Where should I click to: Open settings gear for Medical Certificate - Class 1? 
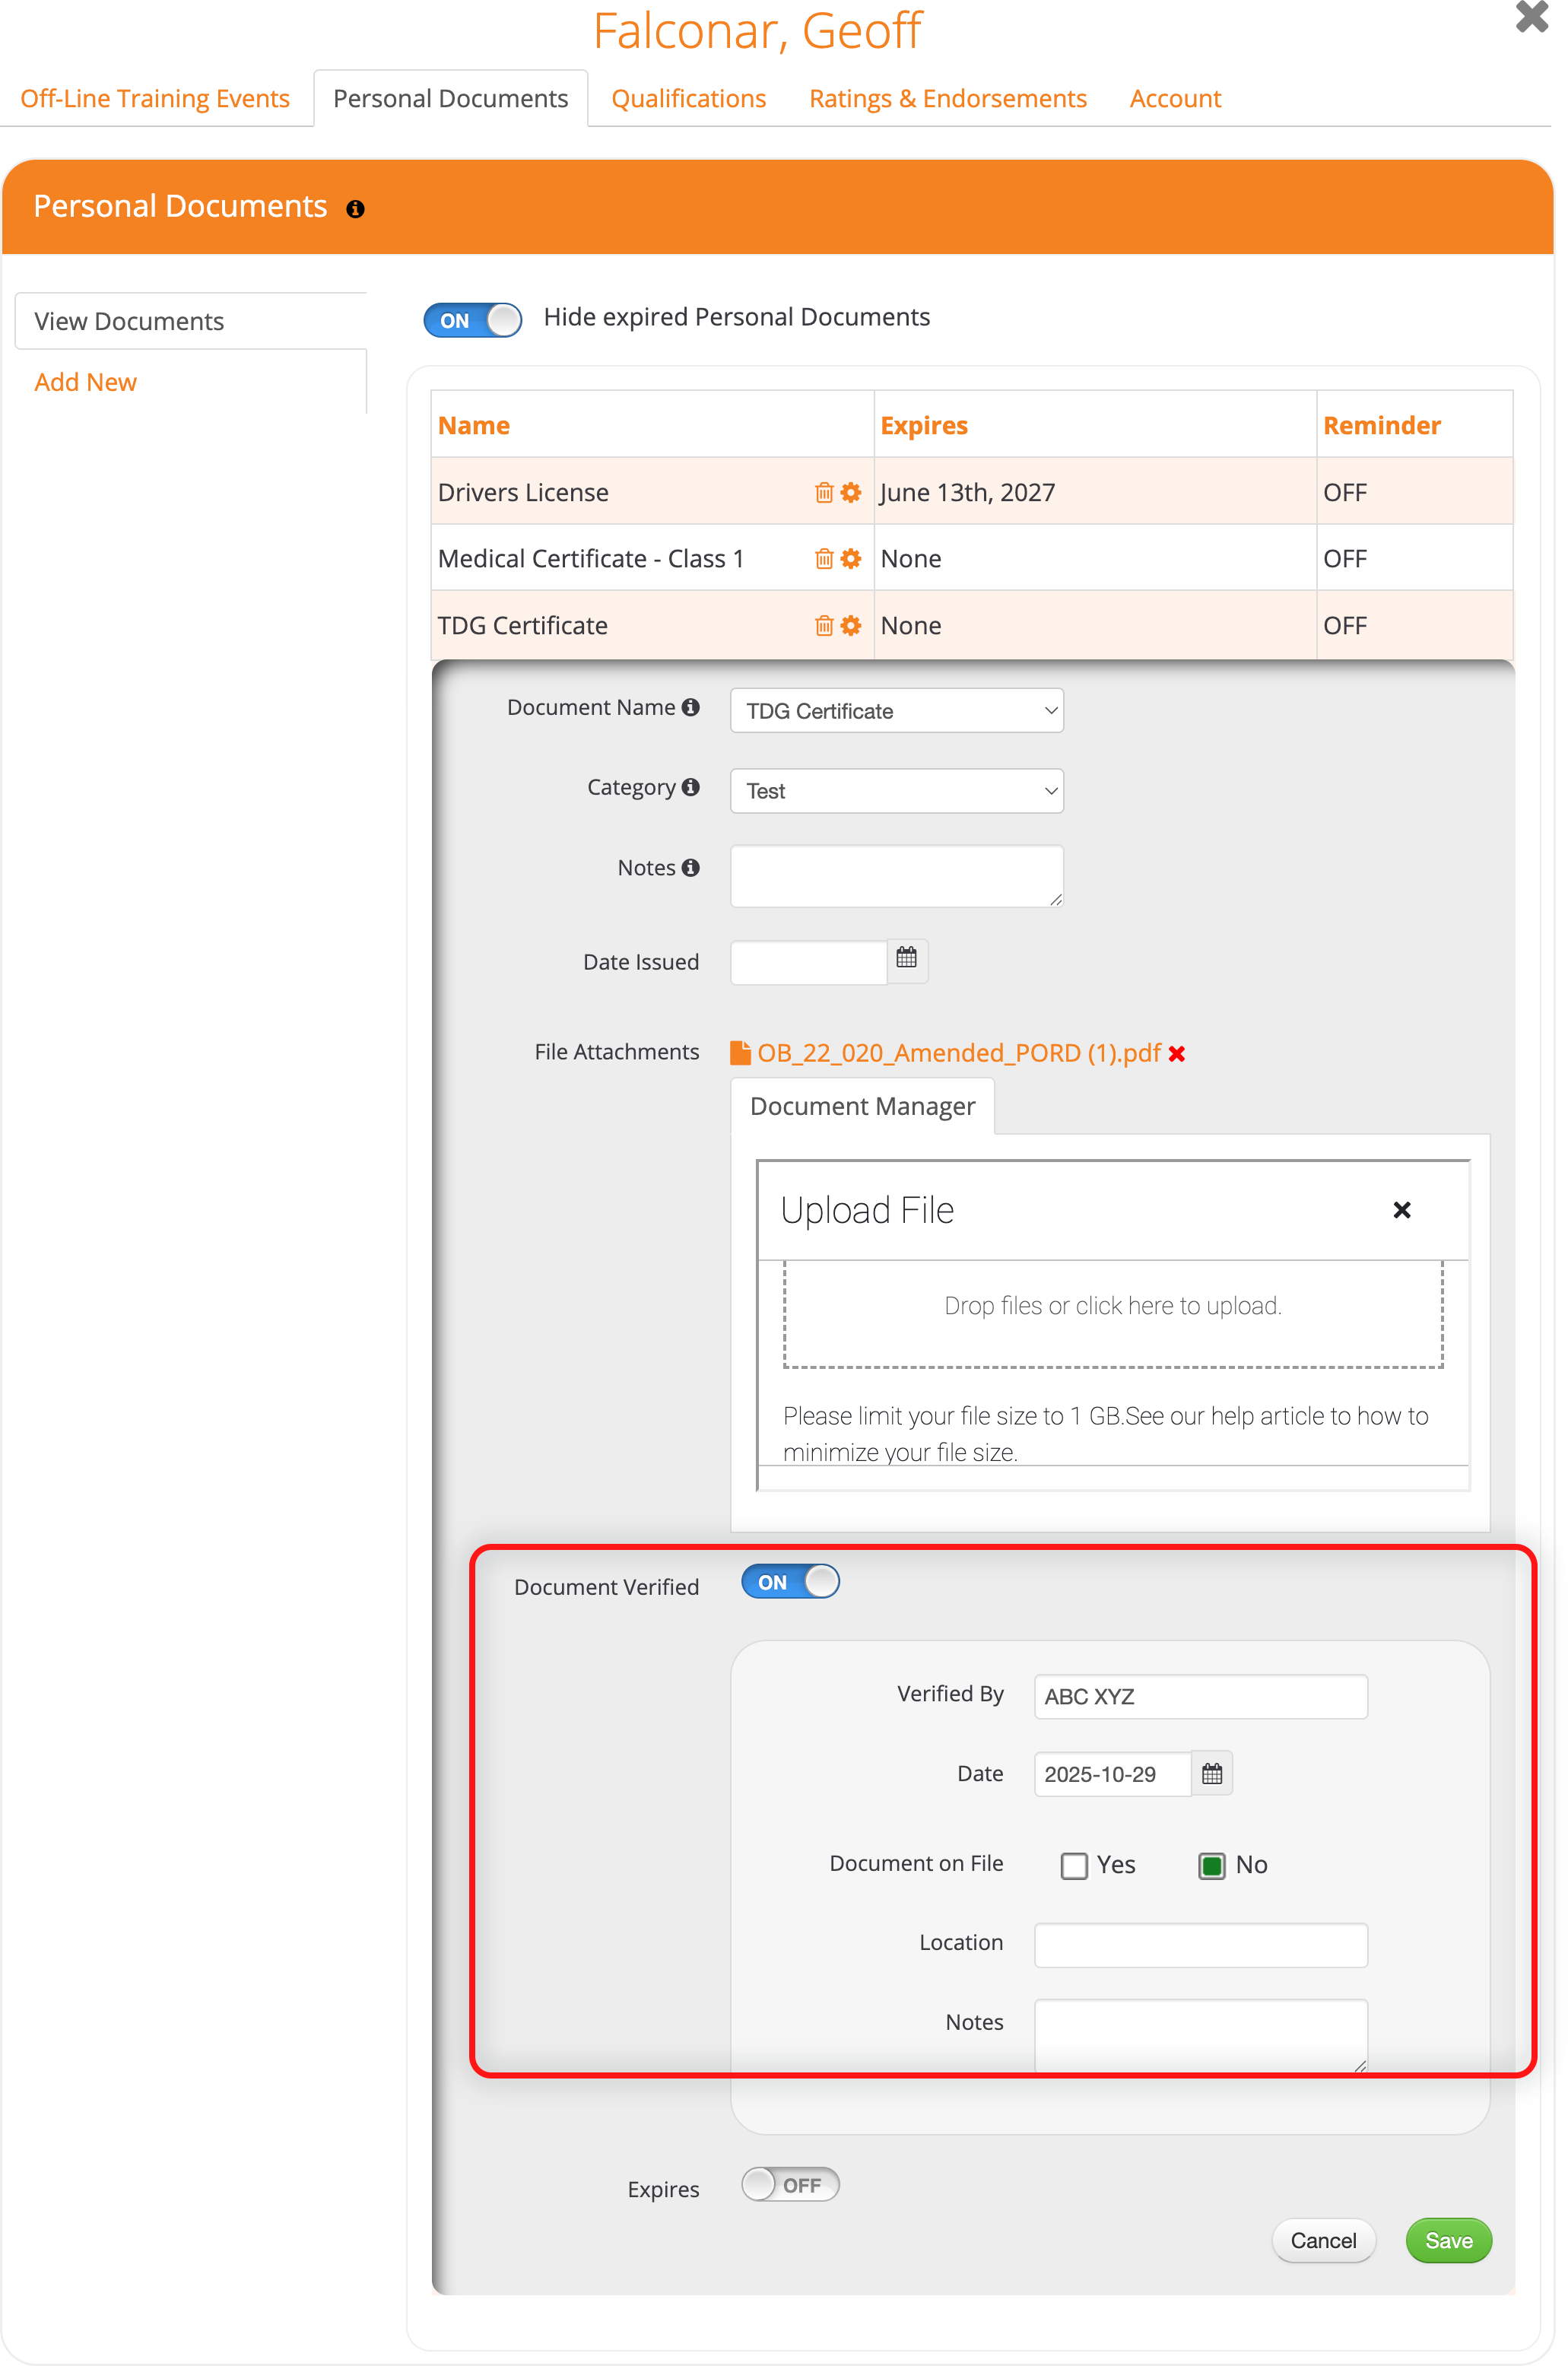(851, 559)
